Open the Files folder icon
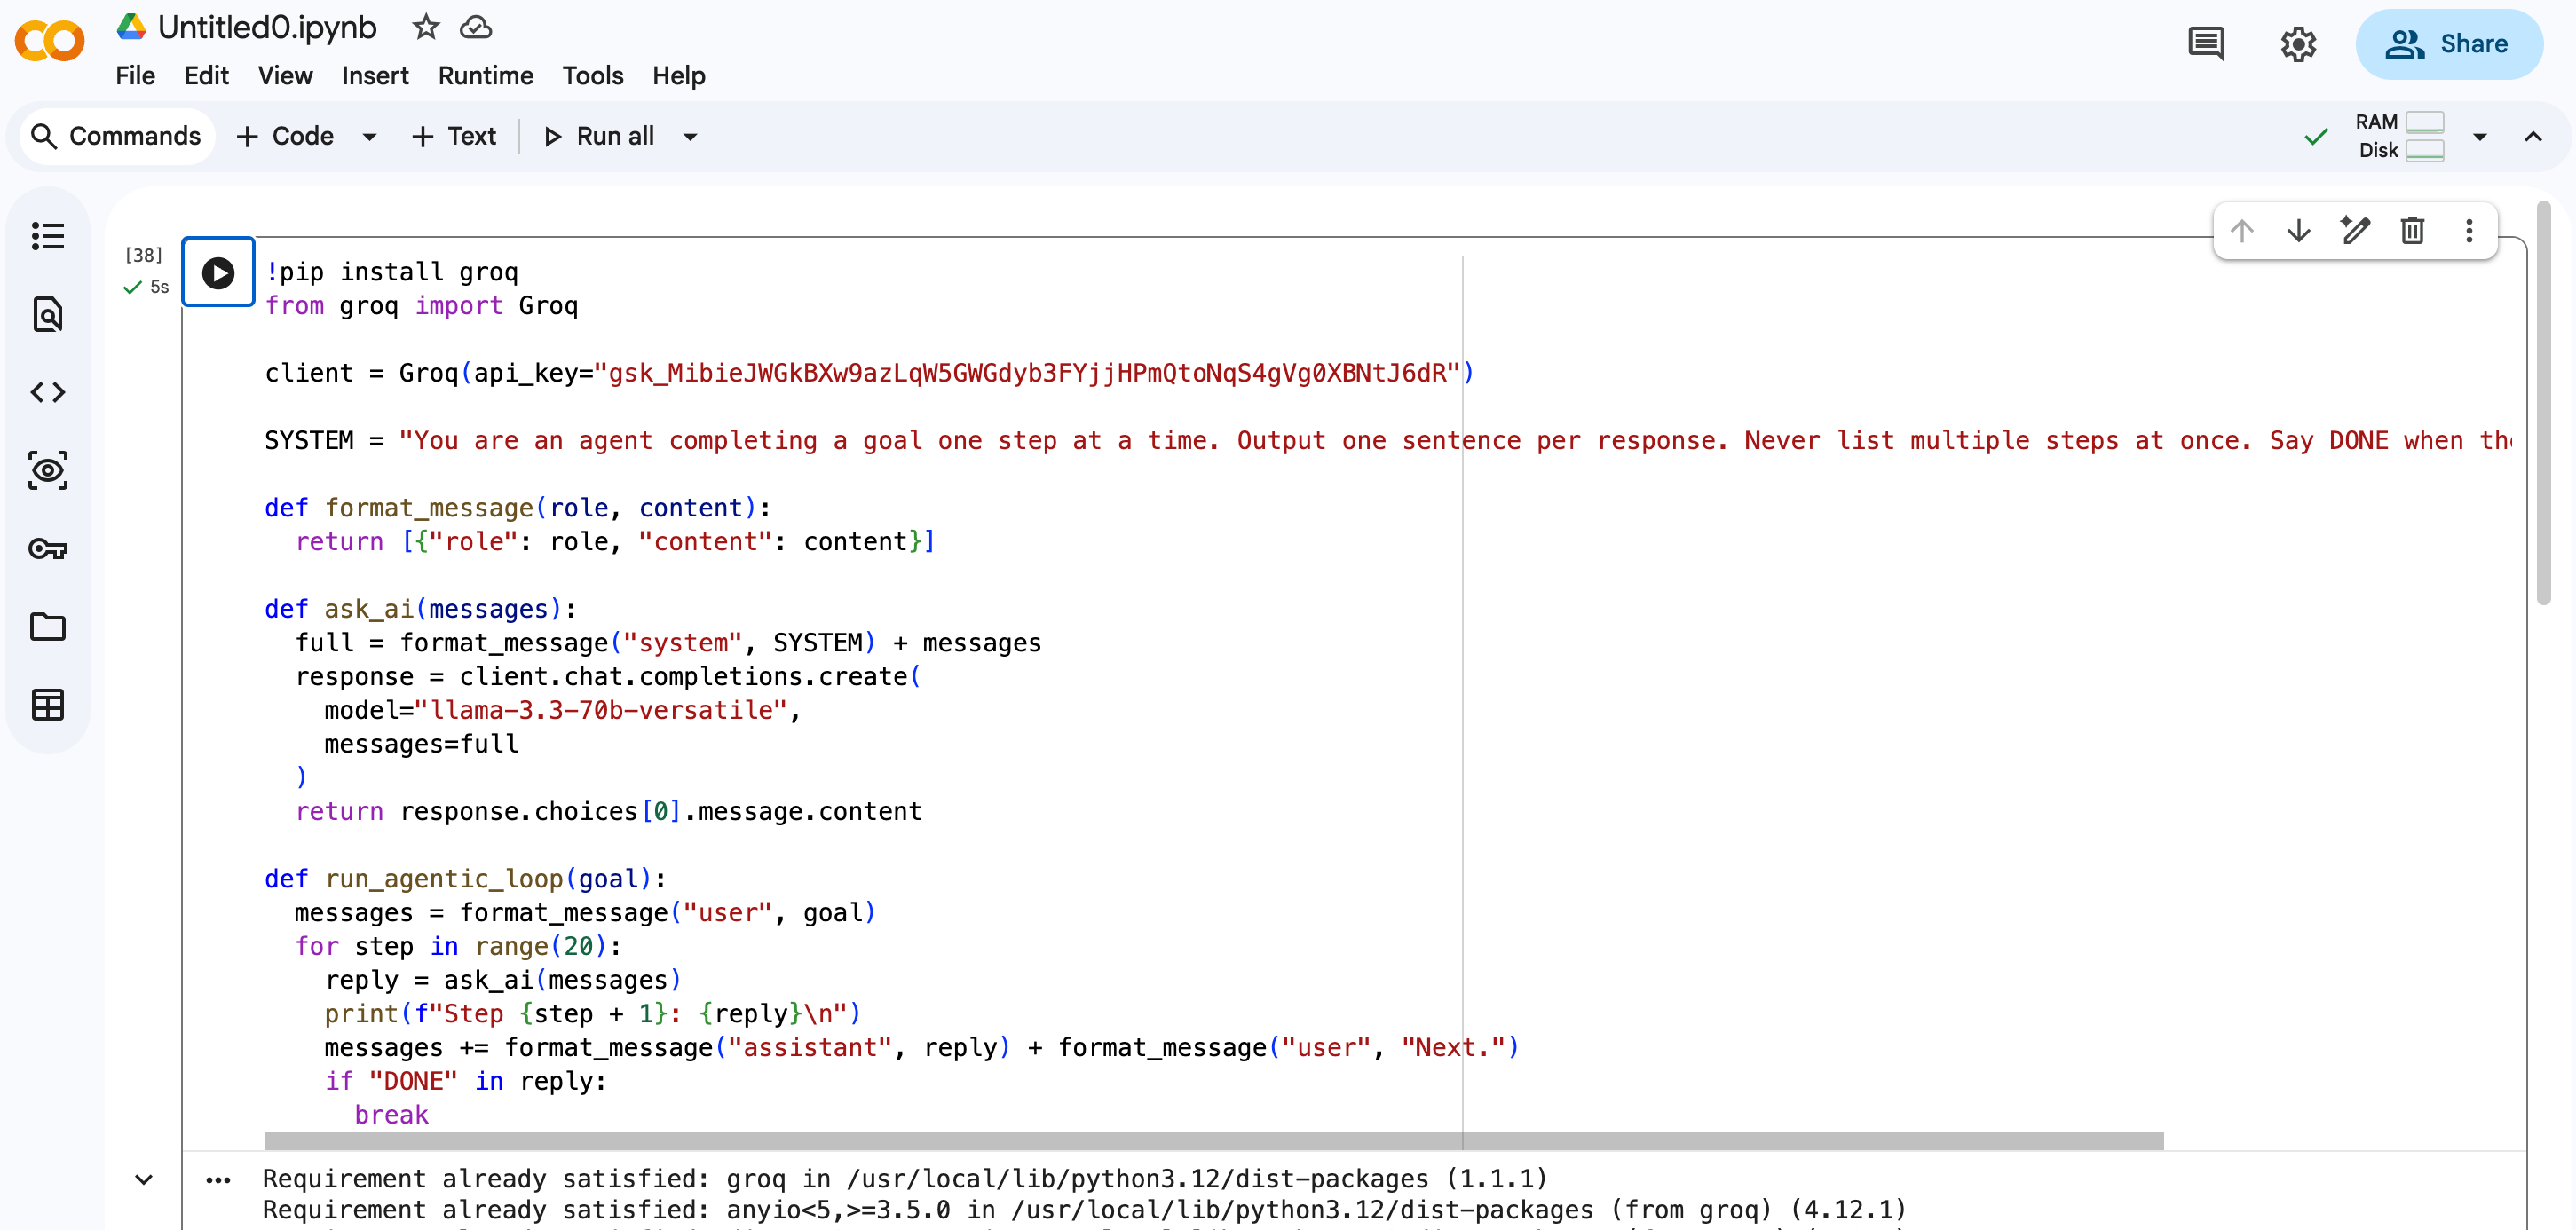 pos(48,627)
